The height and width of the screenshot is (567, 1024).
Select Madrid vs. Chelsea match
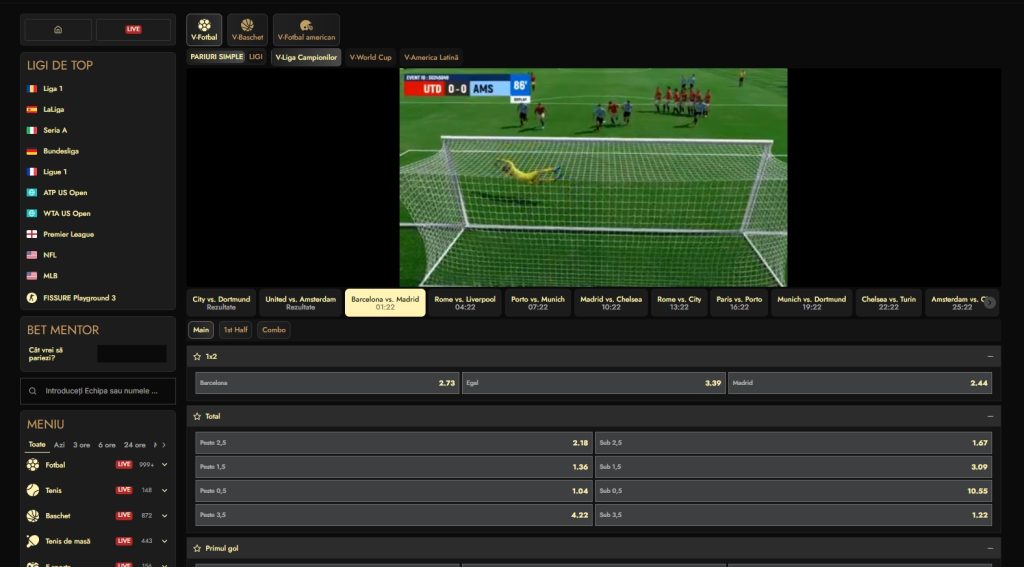click(x=611, y=303)
